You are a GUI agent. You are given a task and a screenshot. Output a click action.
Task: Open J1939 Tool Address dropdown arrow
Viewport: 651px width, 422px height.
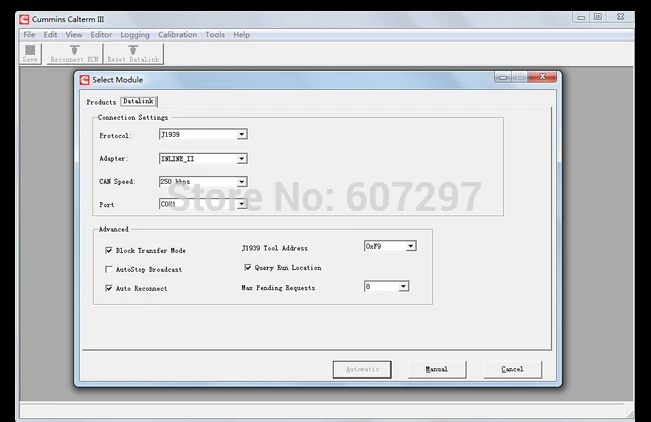[411, 246]
